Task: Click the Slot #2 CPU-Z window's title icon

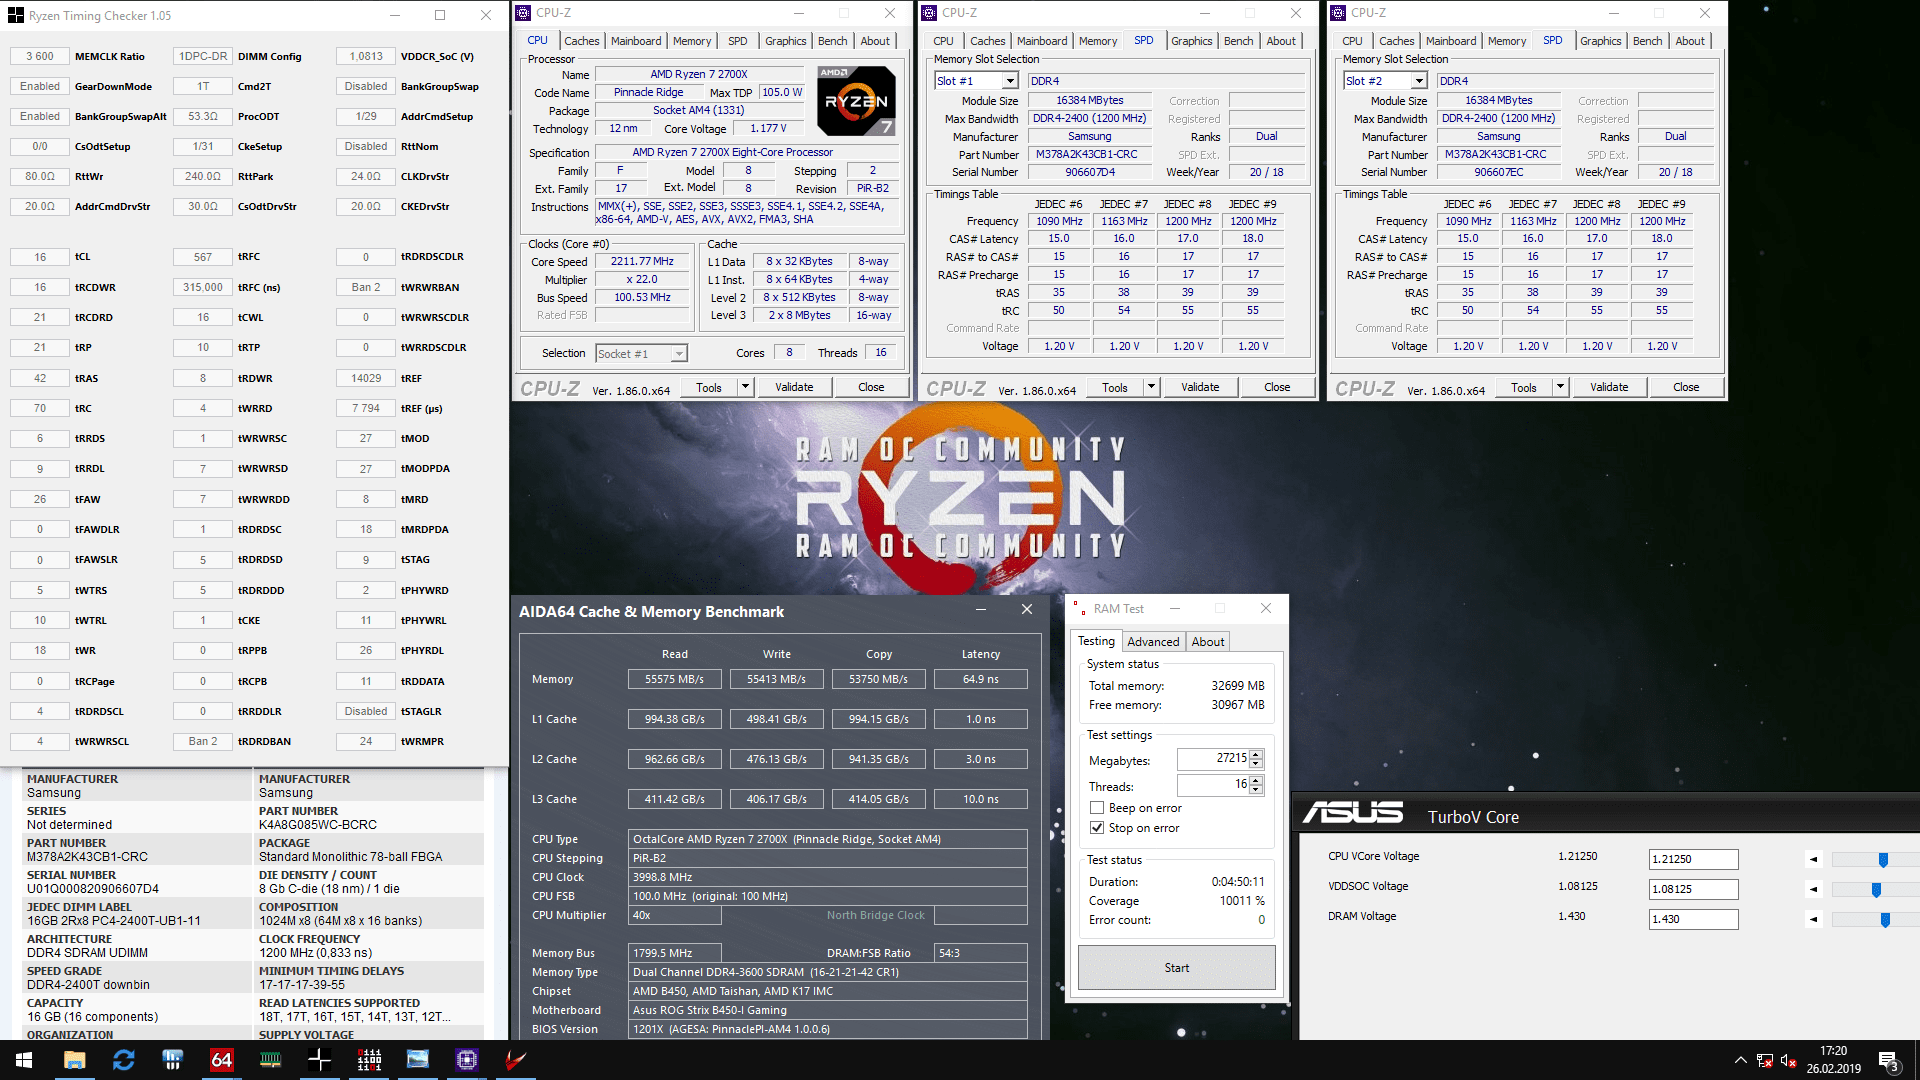Action: [1339, 13]
